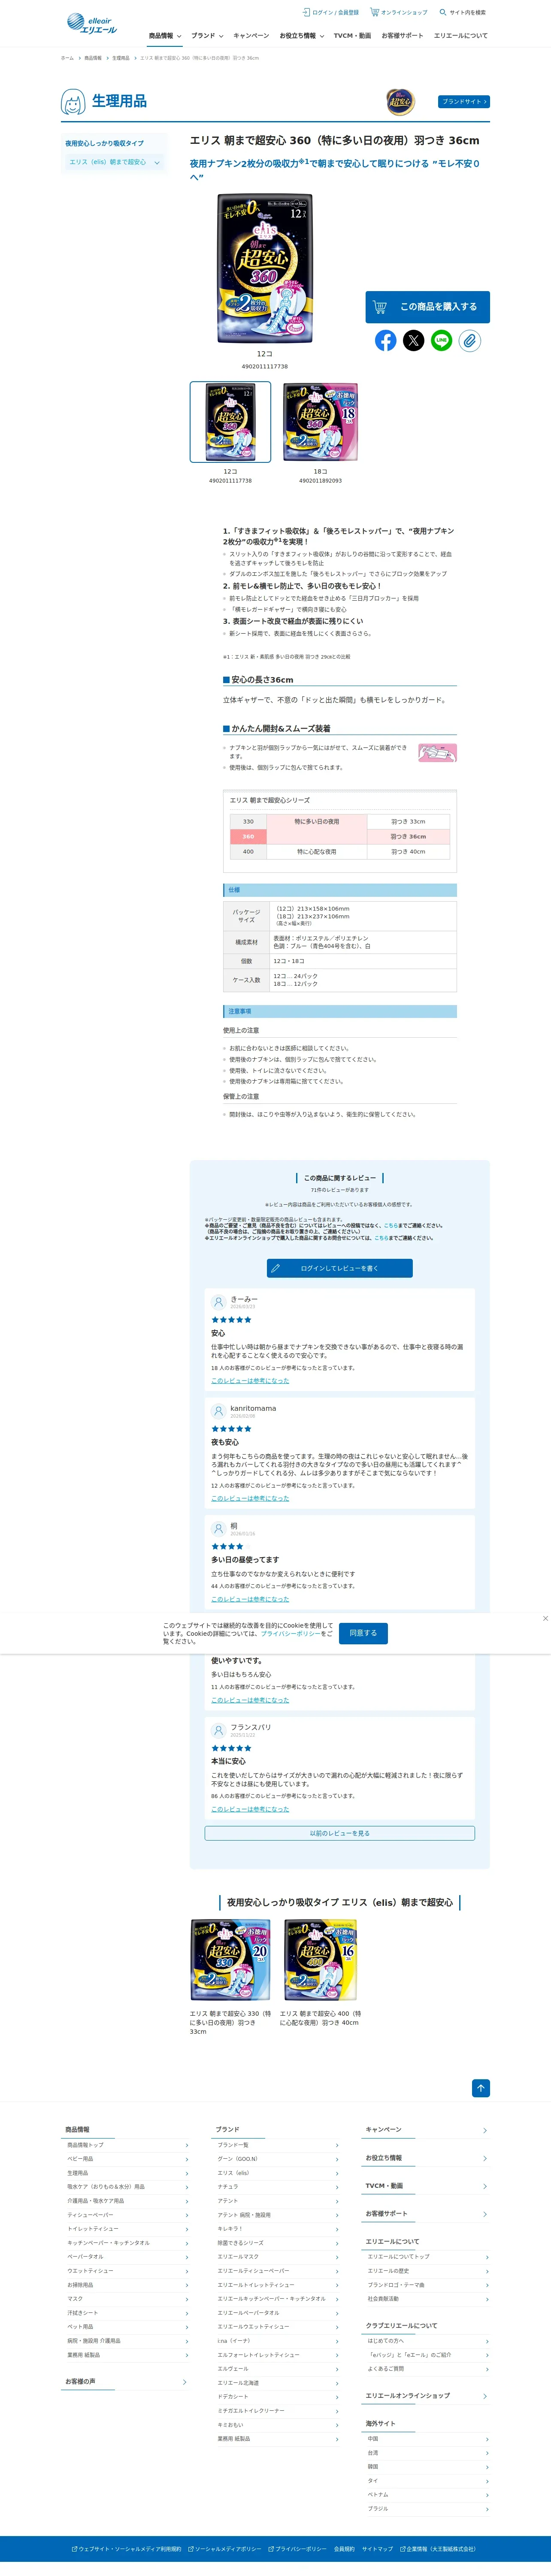Open the elleair logo home link
Screen dimensions: 551x2576
coord(91,23)
